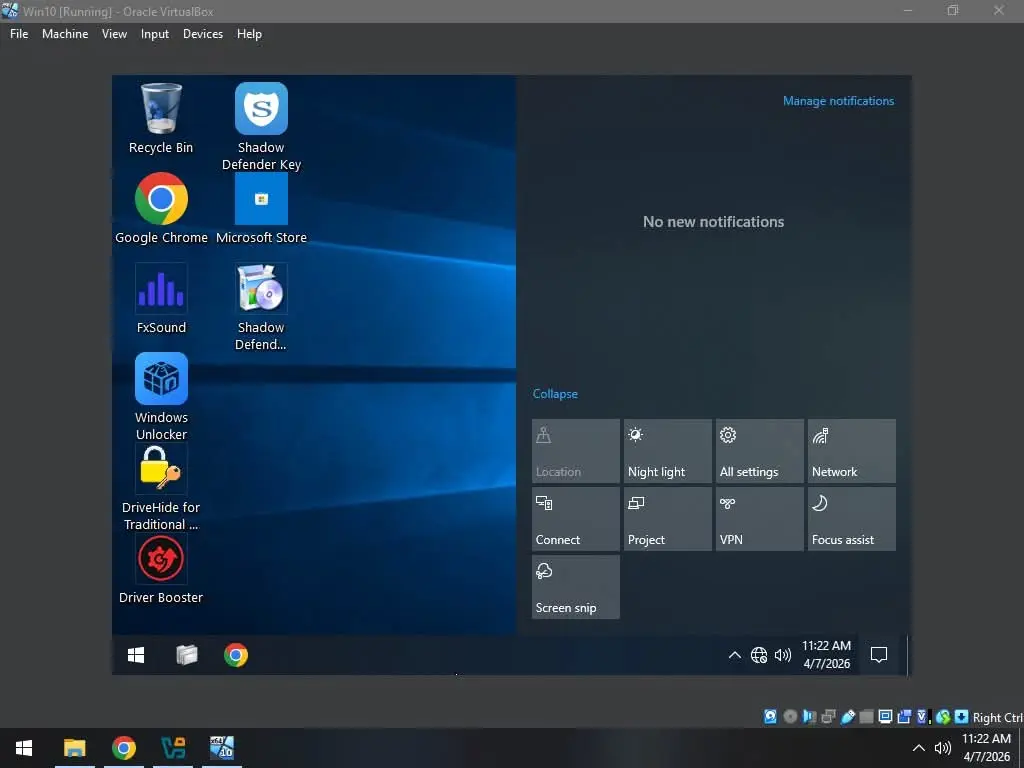Click guest clock showing 11:22 AM
This screenshot has width=1024, height=768.
[826, 654]
